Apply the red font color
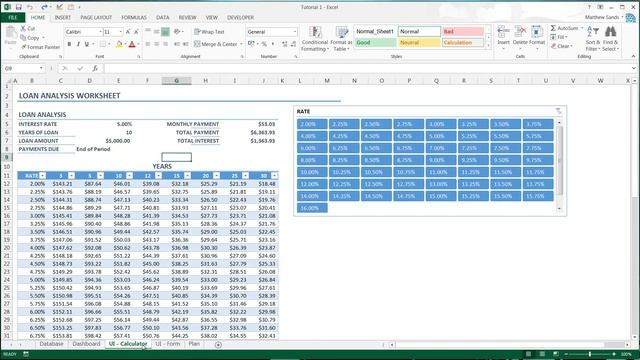Viewport: 640px width, 360px height. click(132, 44)
